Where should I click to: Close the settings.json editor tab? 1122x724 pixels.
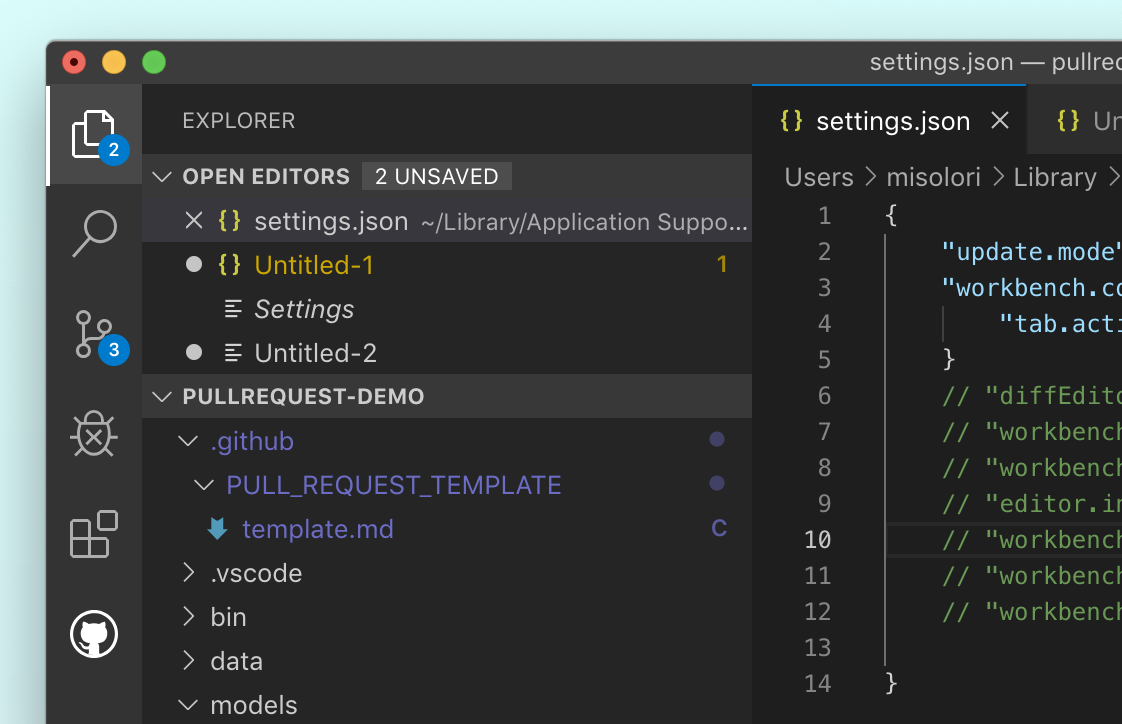(1000, 120)
